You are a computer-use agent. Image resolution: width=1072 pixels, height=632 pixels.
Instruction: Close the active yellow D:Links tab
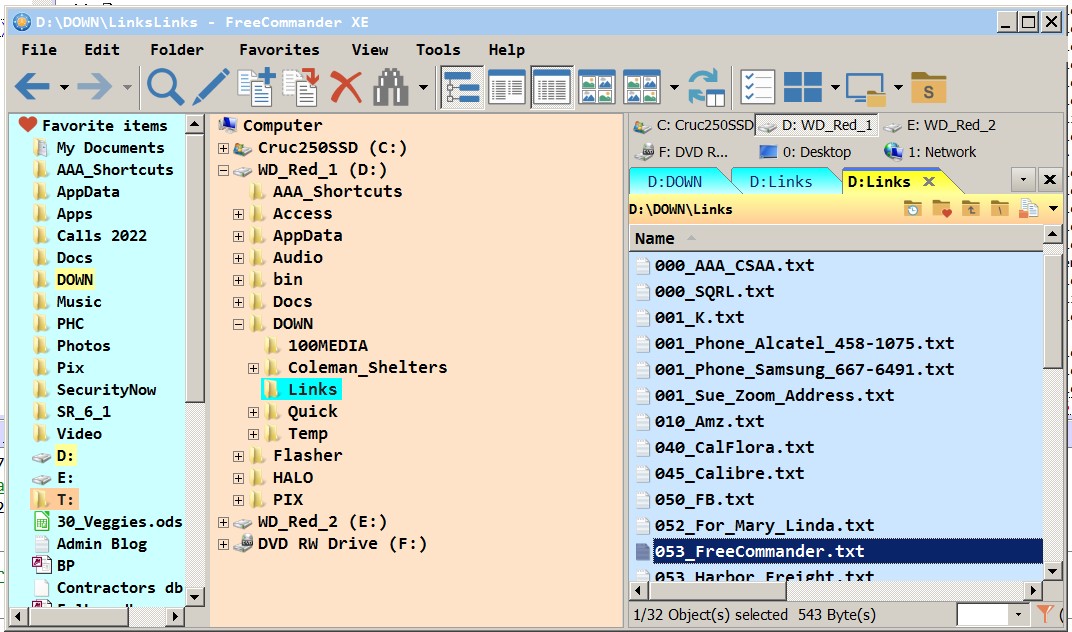[x=928, y=181]
